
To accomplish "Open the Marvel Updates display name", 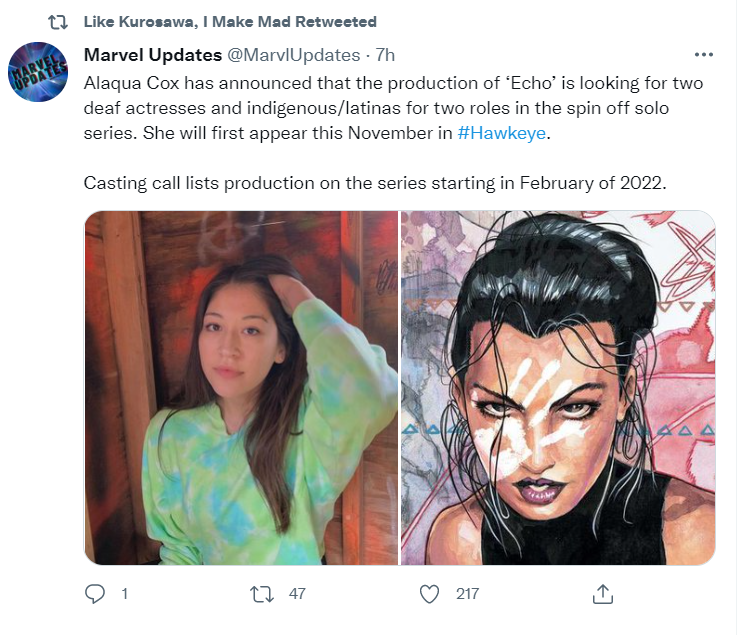I will [x=152, y=55].
